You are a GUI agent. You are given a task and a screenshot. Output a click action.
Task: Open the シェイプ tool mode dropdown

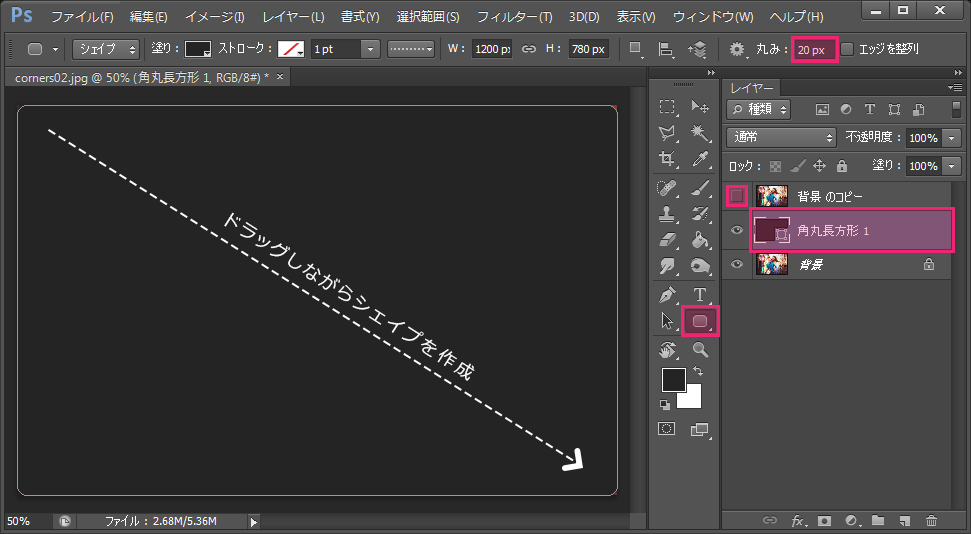(106, 49)
